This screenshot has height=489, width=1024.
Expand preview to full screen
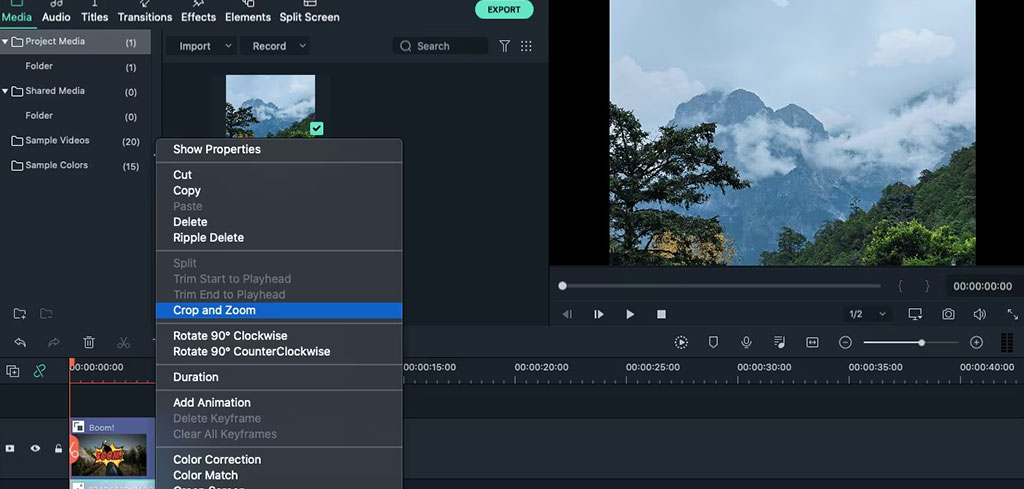point(1012,314)
